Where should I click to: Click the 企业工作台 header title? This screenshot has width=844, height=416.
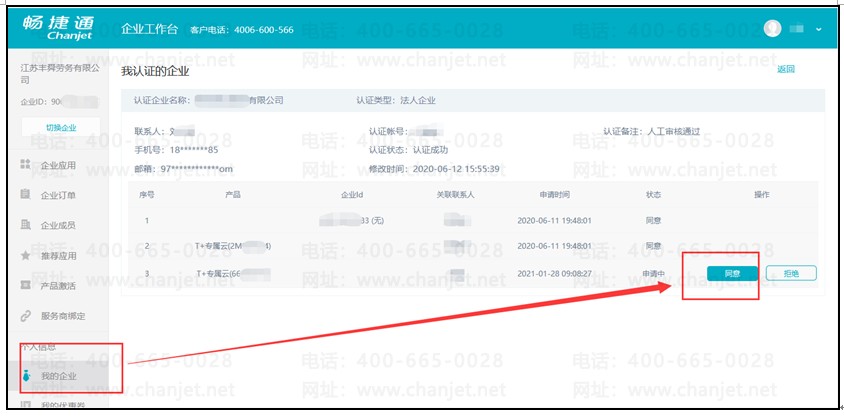point(149,29)
